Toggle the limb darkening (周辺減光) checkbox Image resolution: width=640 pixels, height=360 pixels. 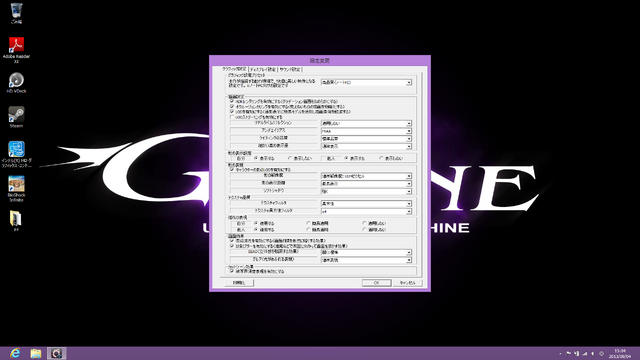[x=232, y=241]
